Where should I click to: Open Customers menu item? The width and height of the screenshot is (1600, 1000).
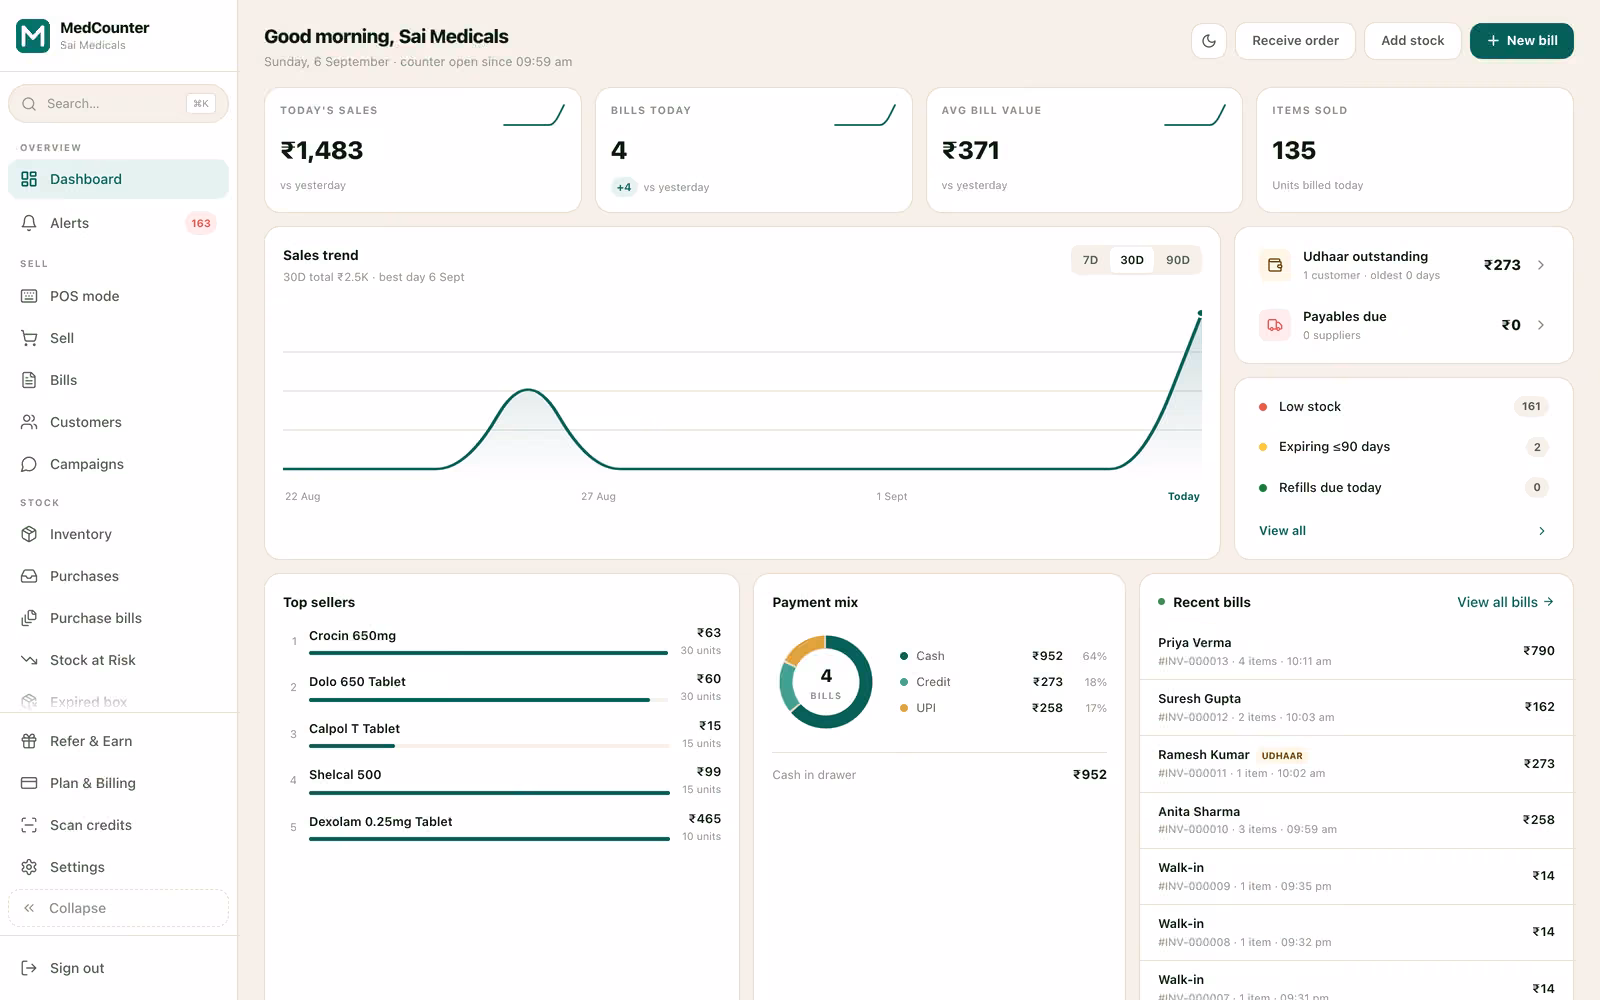click(x=118, y=422)
